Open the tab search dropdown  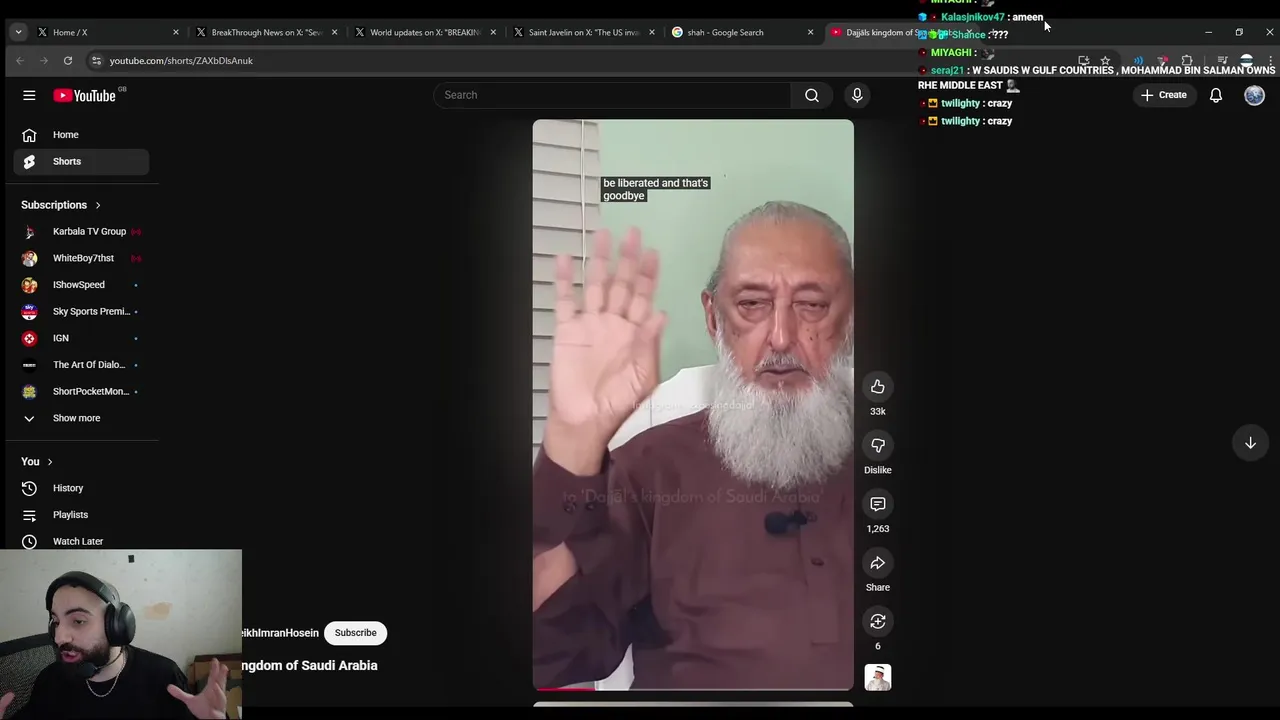point(18,32)
